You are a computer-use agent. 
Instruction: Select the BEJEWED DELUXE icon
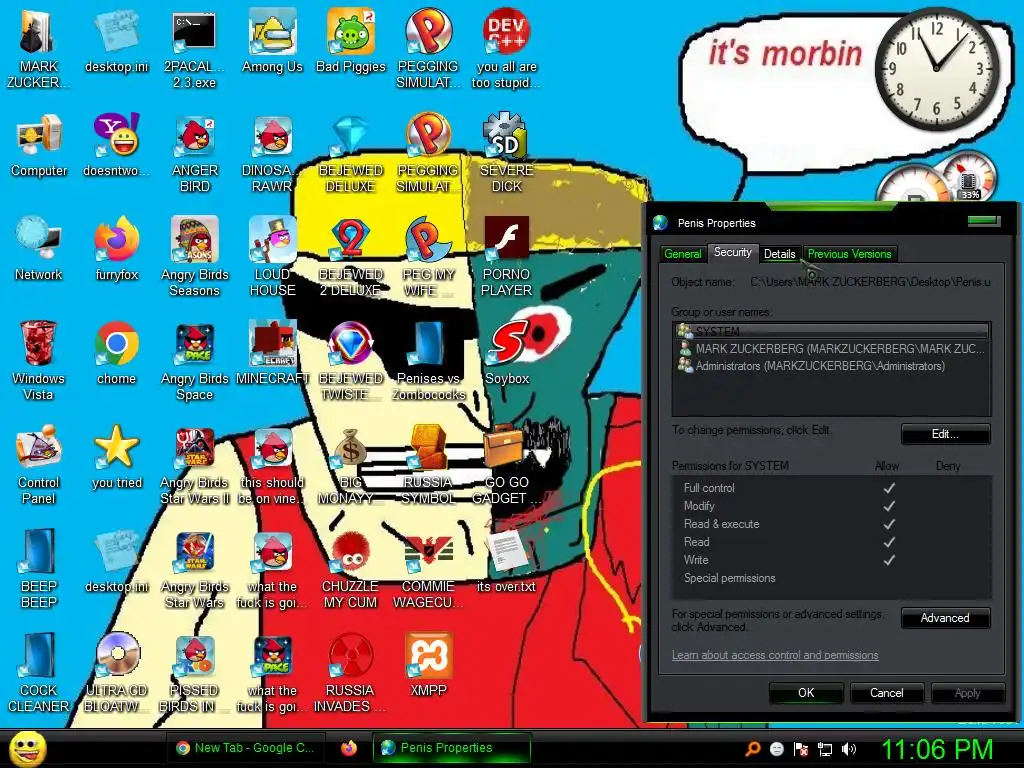351,153
